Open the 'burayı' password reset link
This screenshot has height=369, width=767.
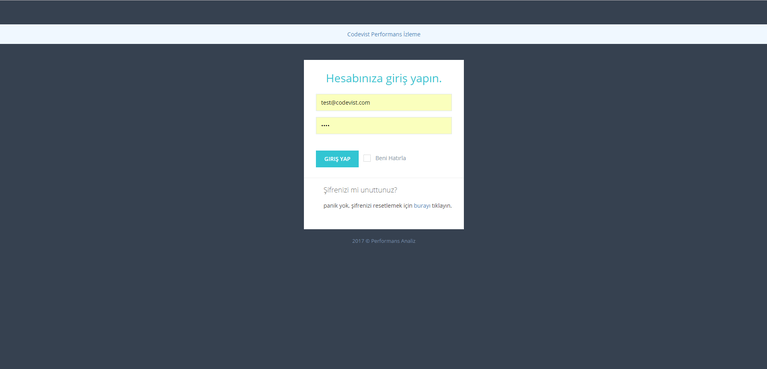422,206
